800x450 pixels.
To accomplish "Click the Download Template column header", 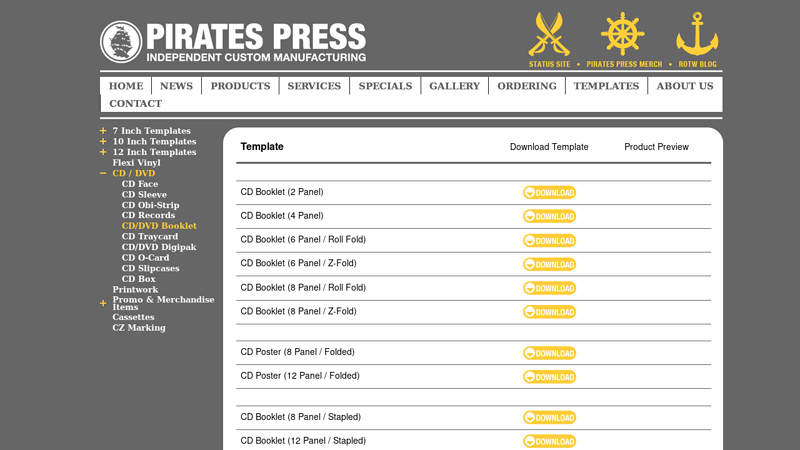I will pos(549,147).
